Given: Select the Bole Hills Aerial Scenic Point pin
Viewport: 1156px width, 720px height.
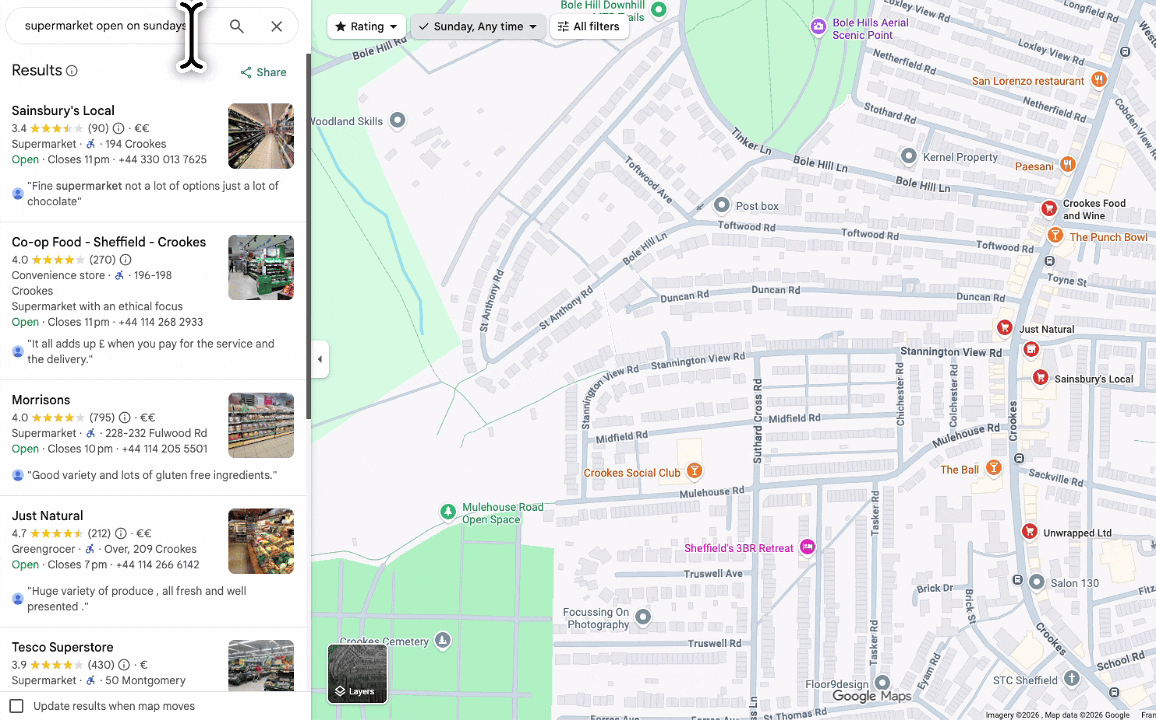Looking at the screenshot, I should pyautogui.click(x=818, y=27).
